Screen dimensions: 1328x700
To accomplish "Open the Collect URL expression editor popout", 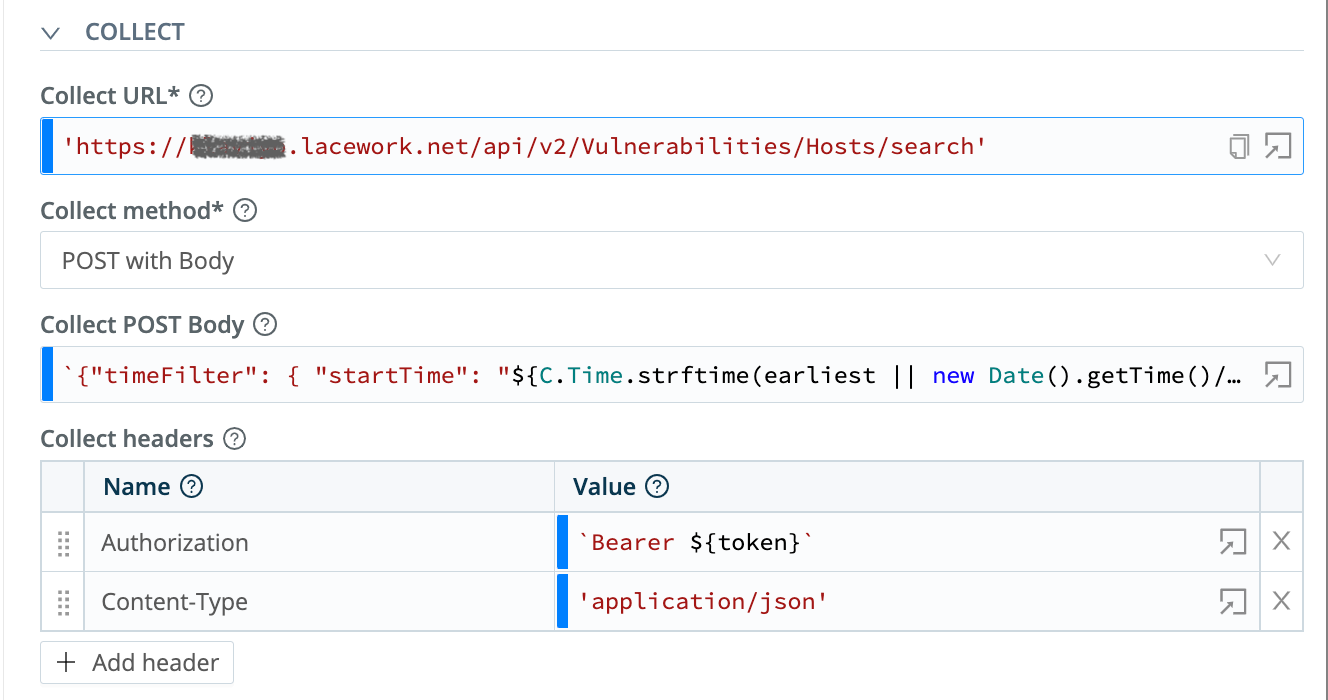I will [1278, 145].
